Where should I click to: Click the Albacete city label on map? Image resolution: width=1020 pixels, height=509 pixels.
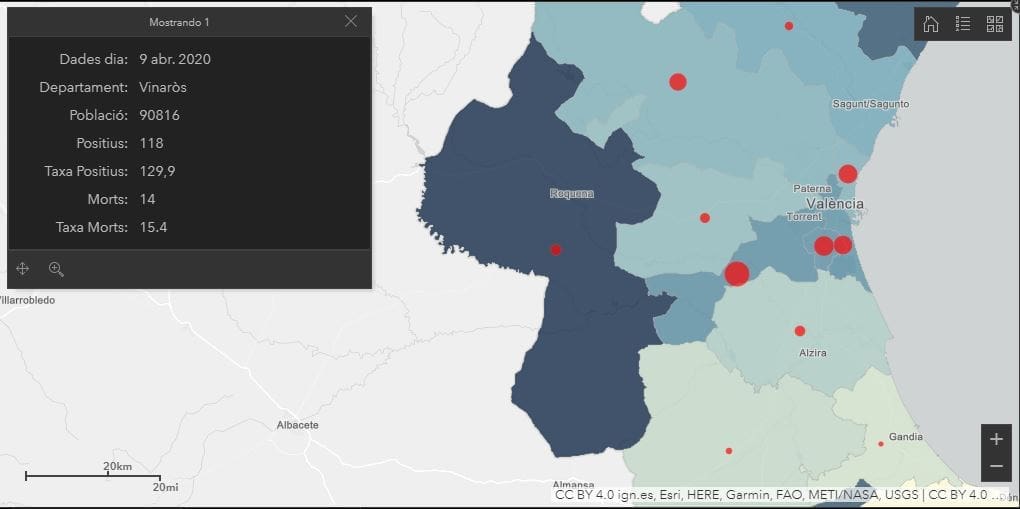(x=297, y=425)
